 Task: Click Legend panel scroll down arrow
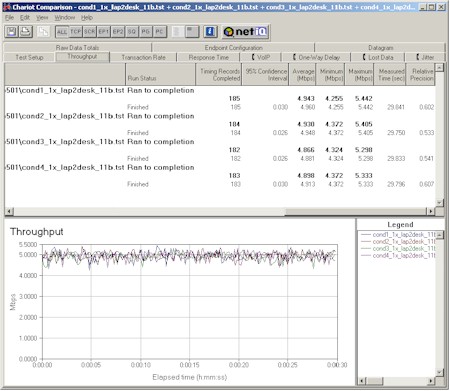pyautogui.click(x=440, y=372)
